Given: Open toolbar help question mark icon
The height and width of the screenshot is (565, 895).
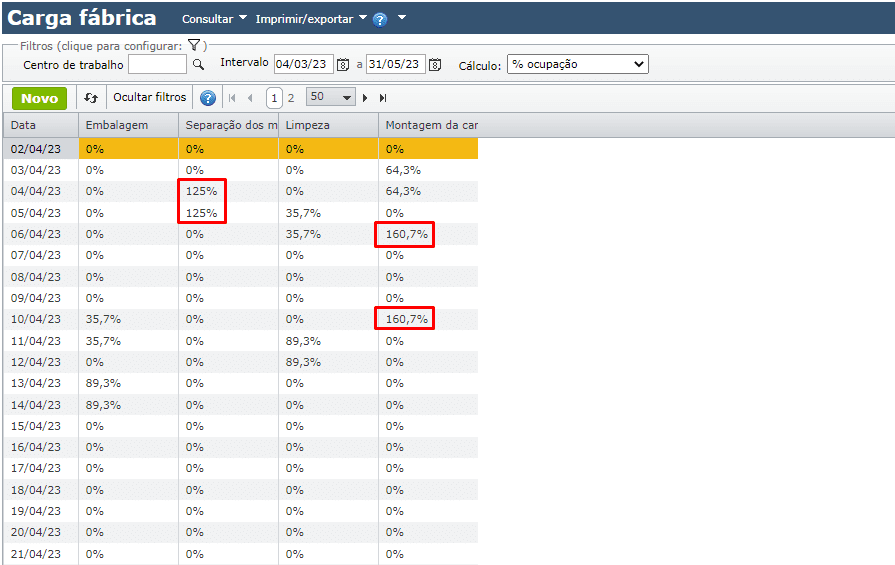Looking at the screenshot, I should pos(208,98).
